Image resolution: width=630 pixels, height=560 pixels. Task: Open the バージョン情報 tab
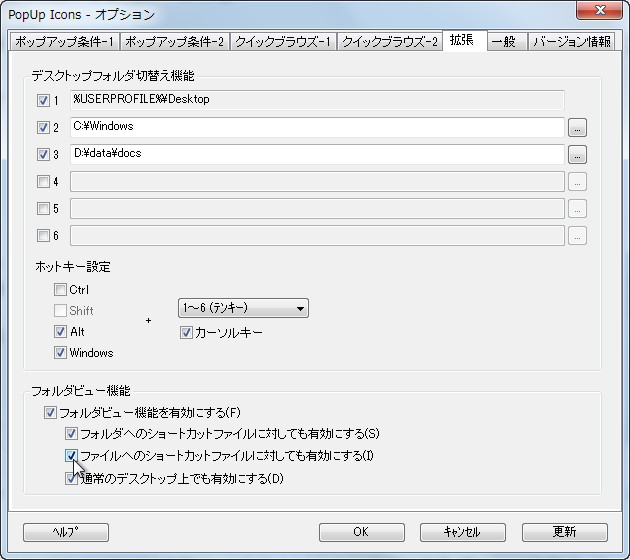coord(571,41)
